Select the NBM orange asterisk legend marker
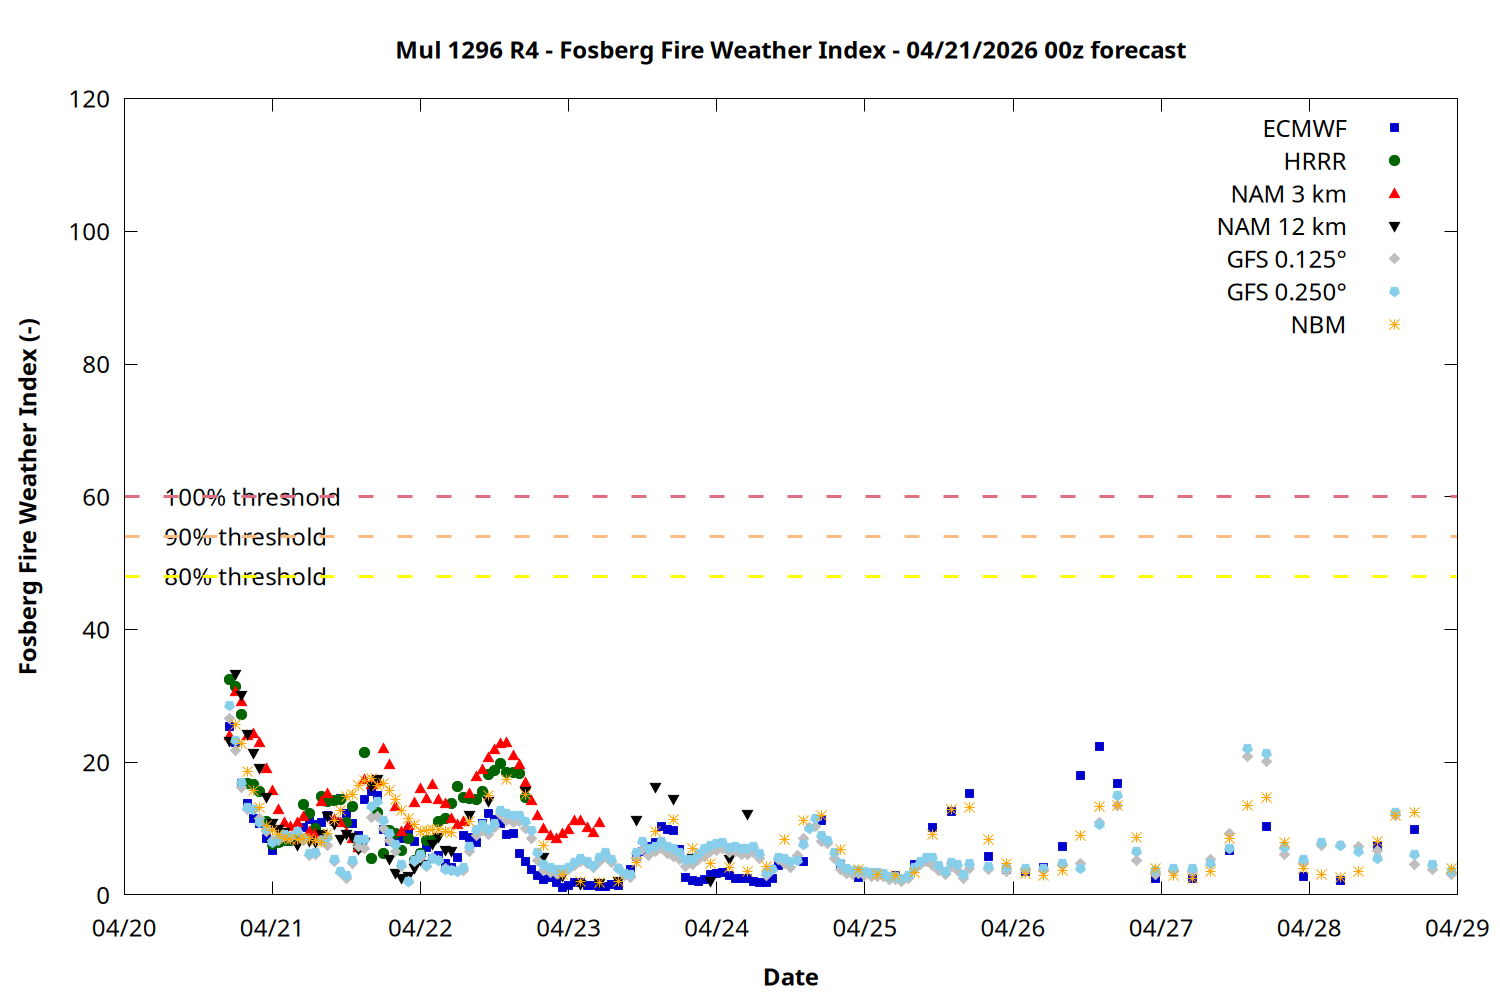The width and height of the screenshot is (1500, 1000). [x=1394, y=325]
